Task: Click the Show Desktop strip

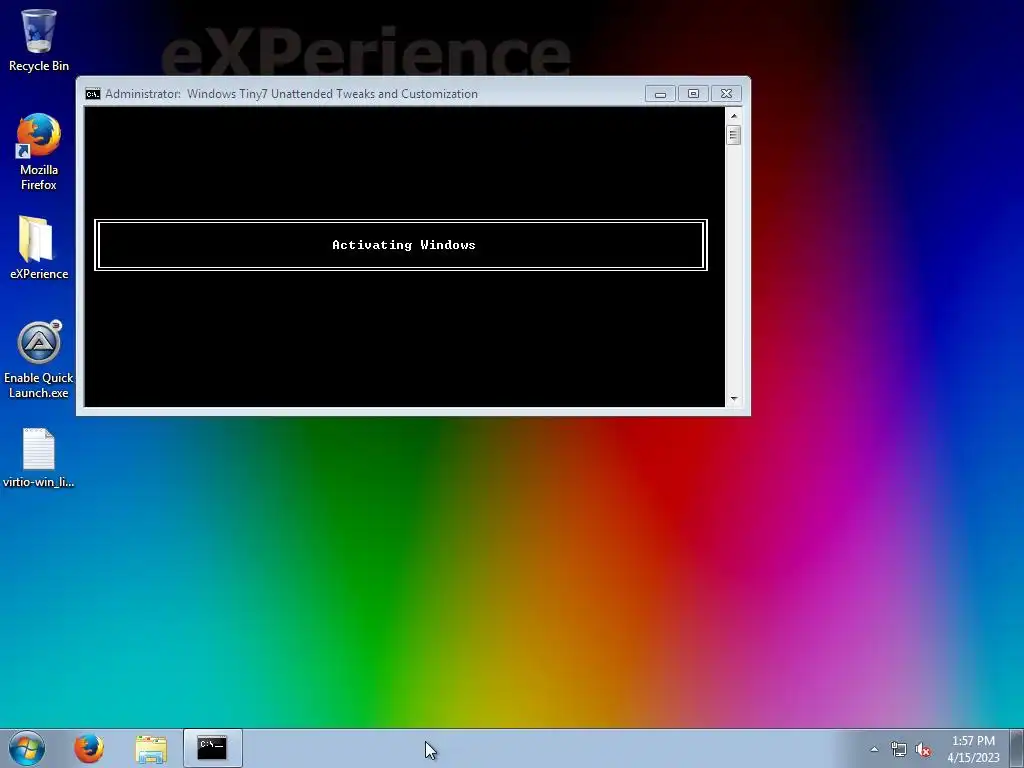Action: click(1017, 748)
